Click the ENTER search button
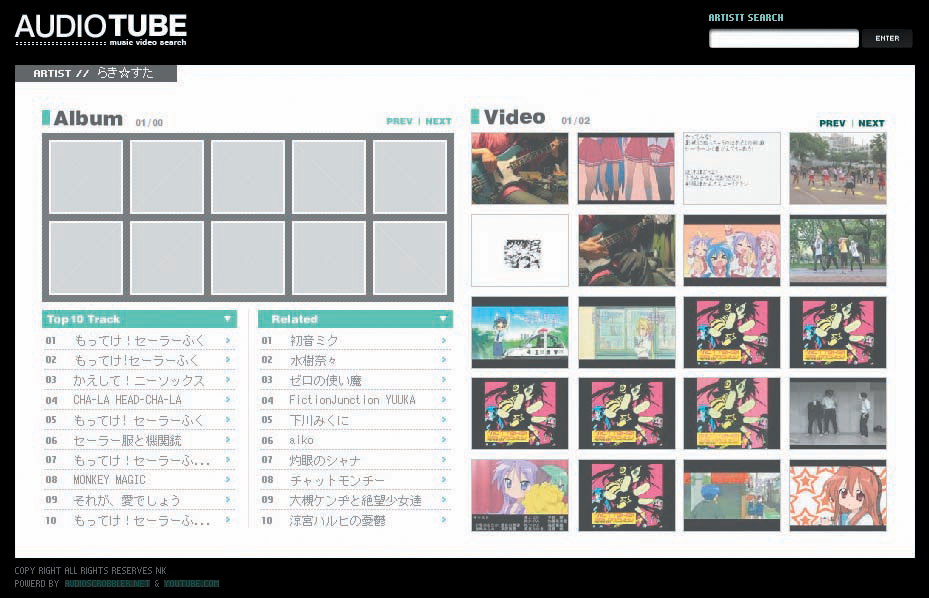929x598 pixels. point(887,39)
